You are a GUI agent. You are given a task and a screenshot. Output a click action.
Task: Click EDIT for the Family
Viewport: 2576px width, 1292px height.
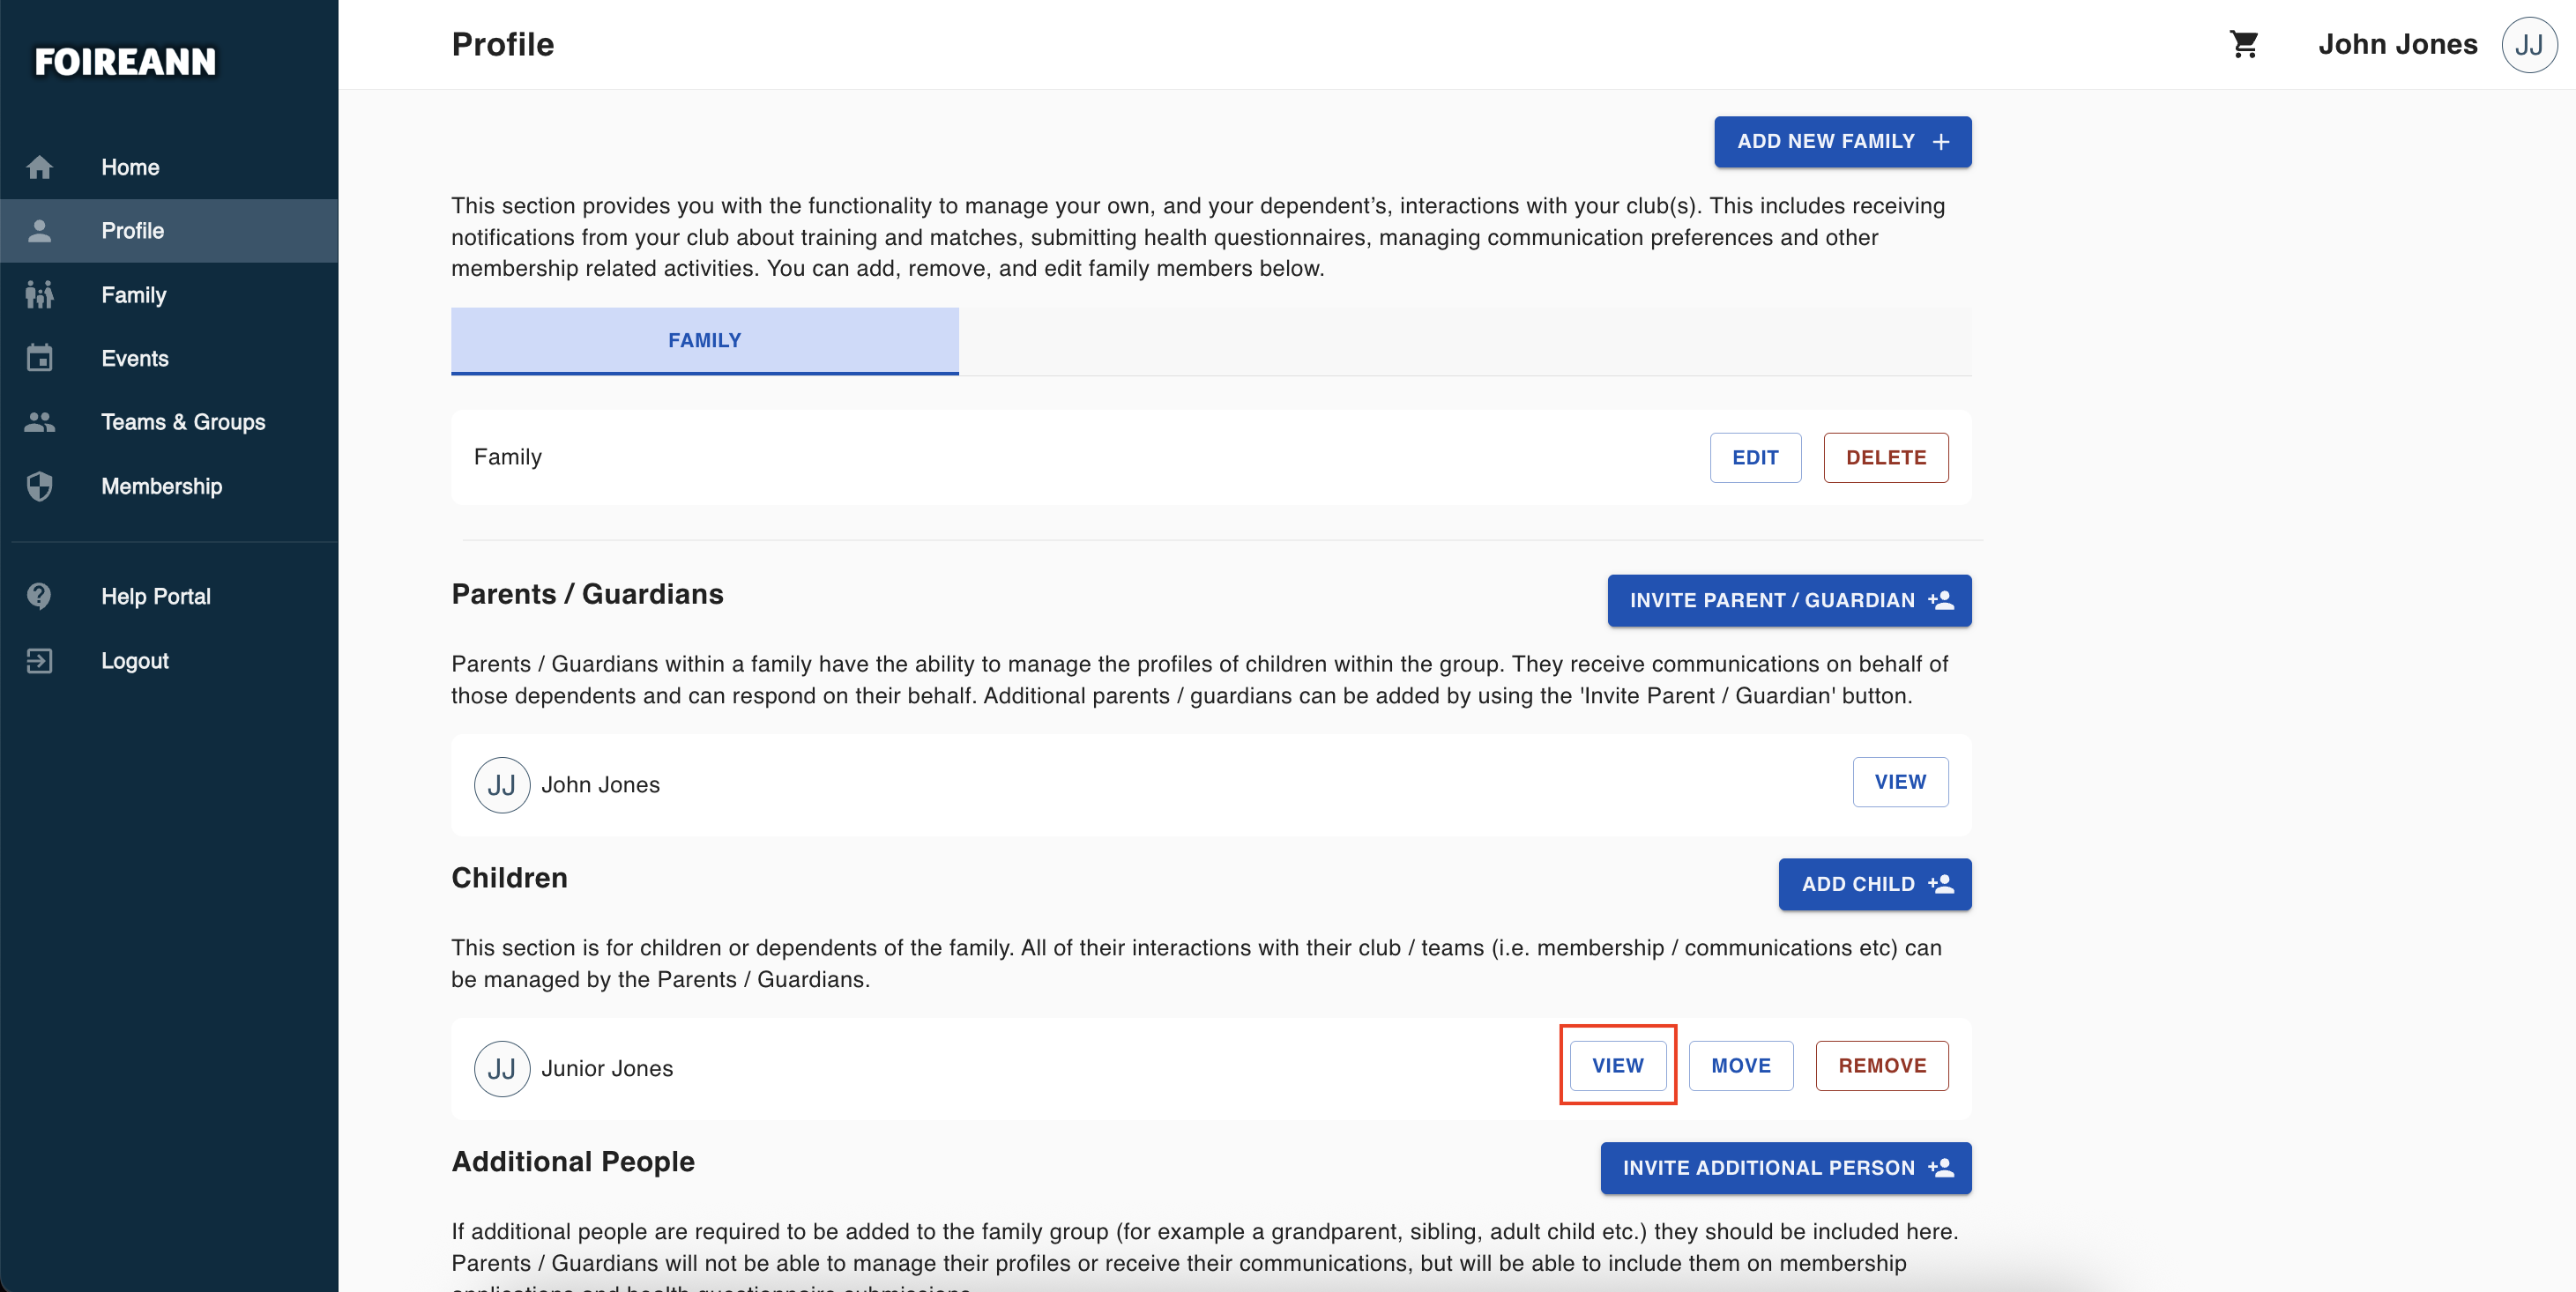coord(1755,458)
